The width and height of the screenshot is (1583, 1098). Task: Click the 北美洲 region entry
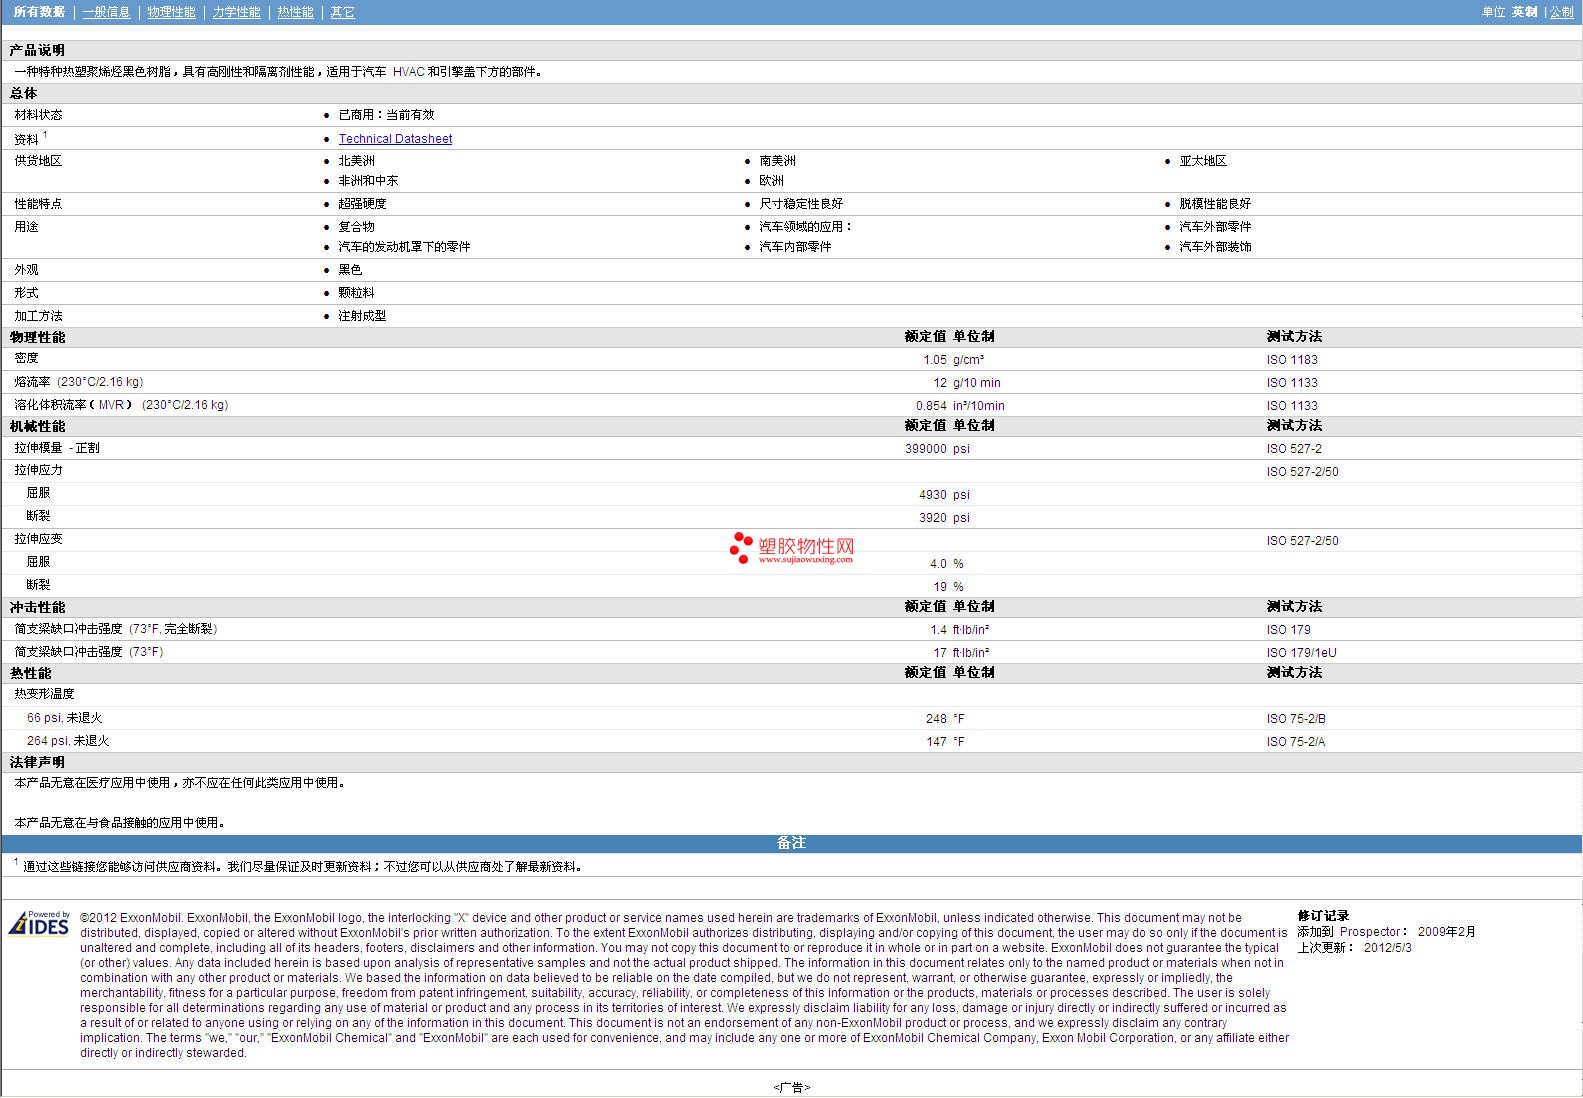point(356,161)
